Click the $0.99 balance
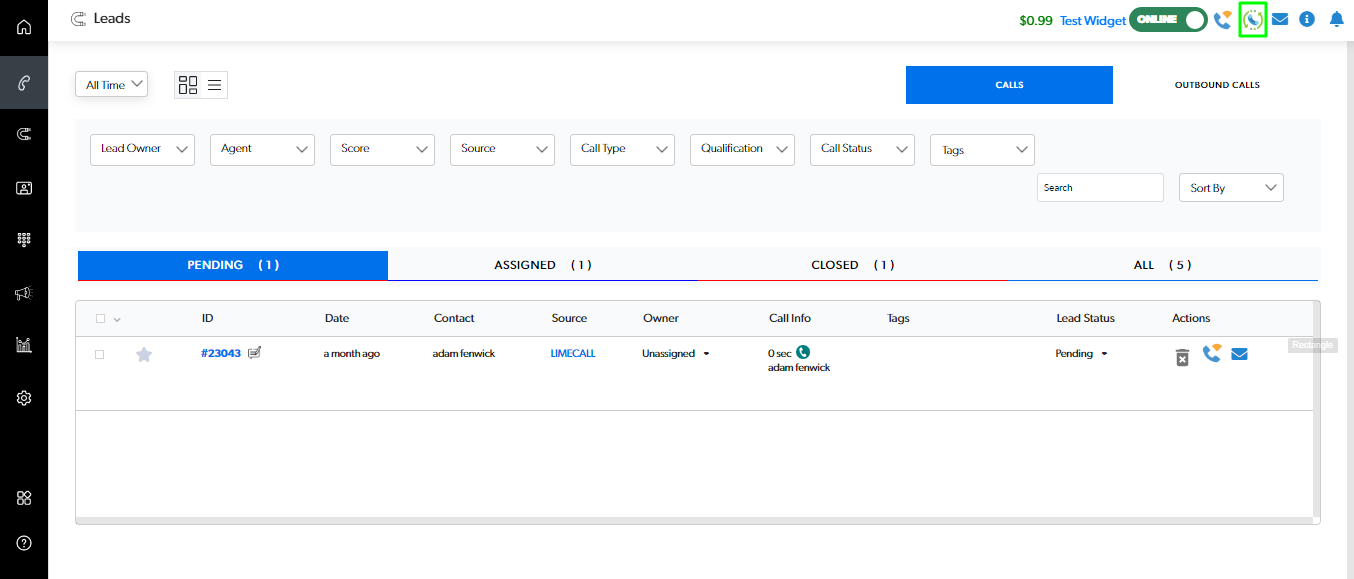This screenshot has height=579, width=1354. [1036, 20]
